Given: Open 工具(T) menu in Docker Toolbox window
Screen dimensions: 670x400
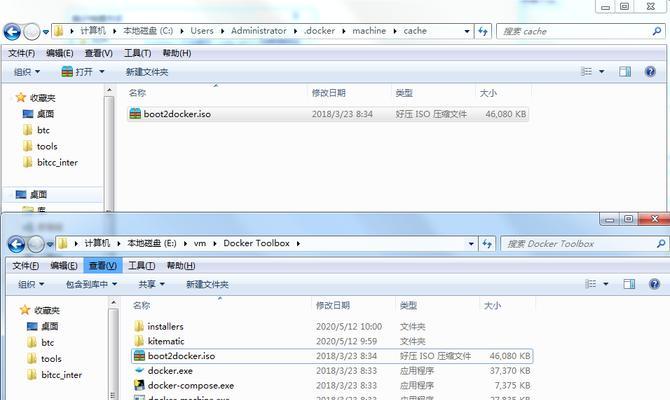Looking at the screenshot, I should [142, 265].
